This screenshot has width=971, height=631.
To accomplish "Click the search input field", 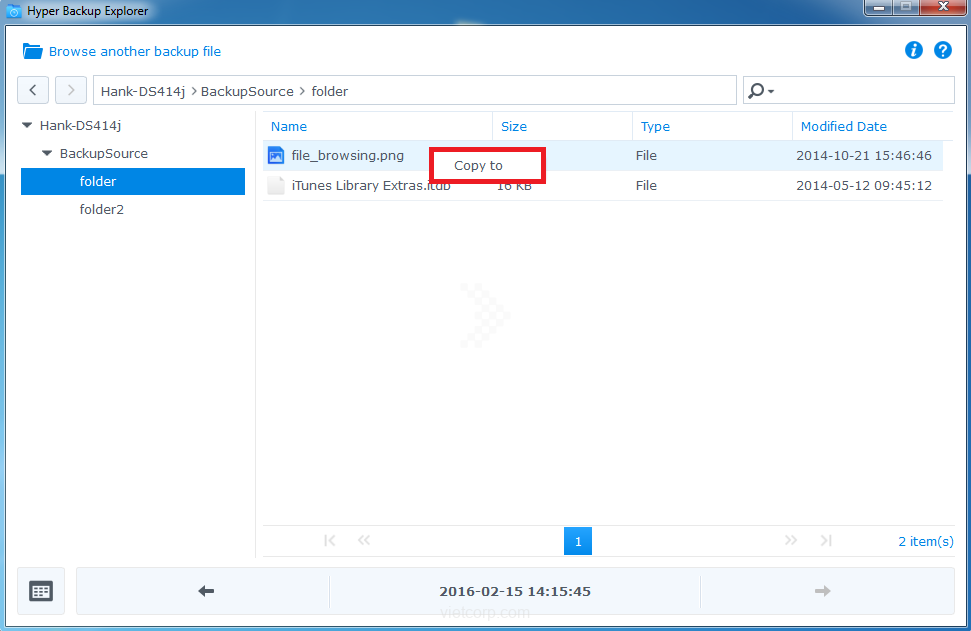I will (x=860, y=91).
